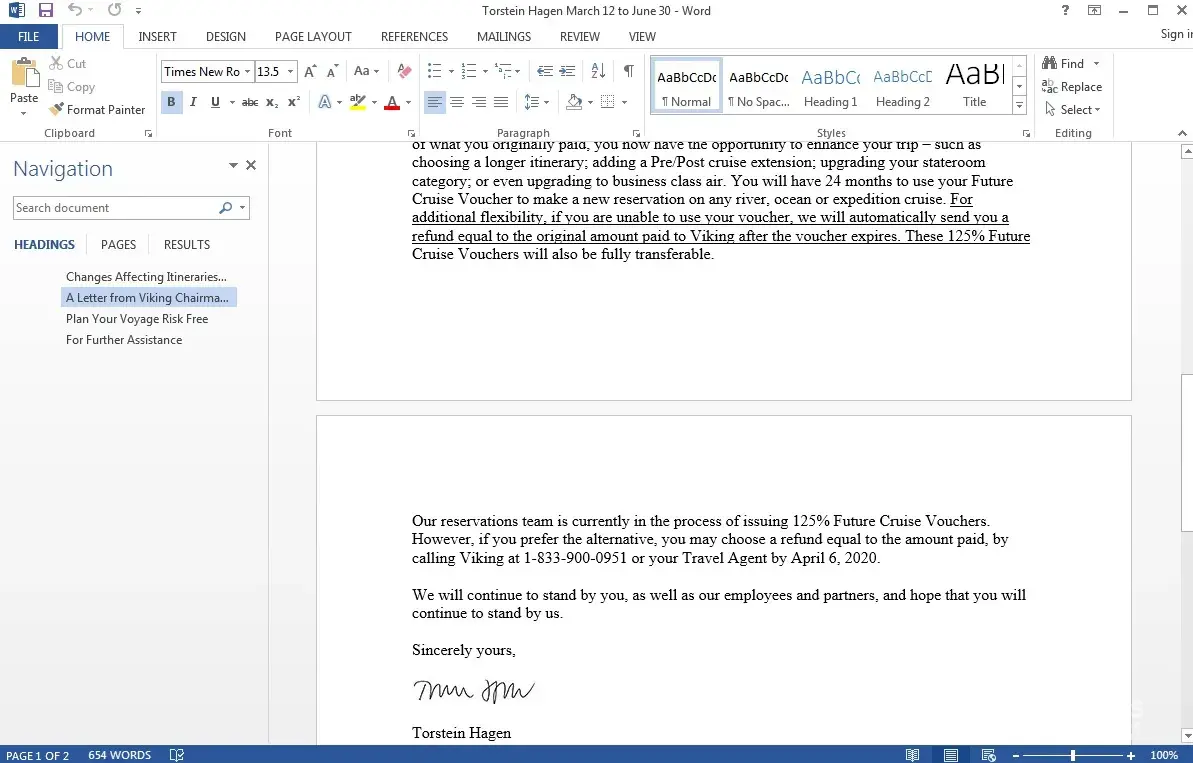Click the Format Painter tool

97,110
